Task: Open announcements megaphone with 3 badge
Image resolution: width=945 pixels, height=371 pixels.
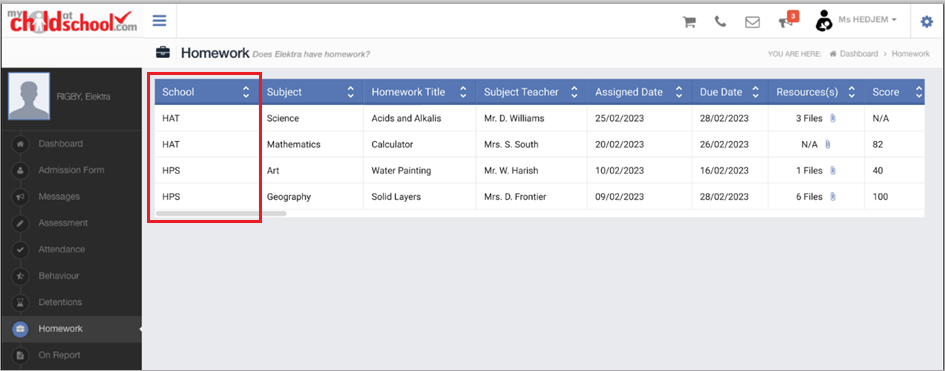Action: 788,20
